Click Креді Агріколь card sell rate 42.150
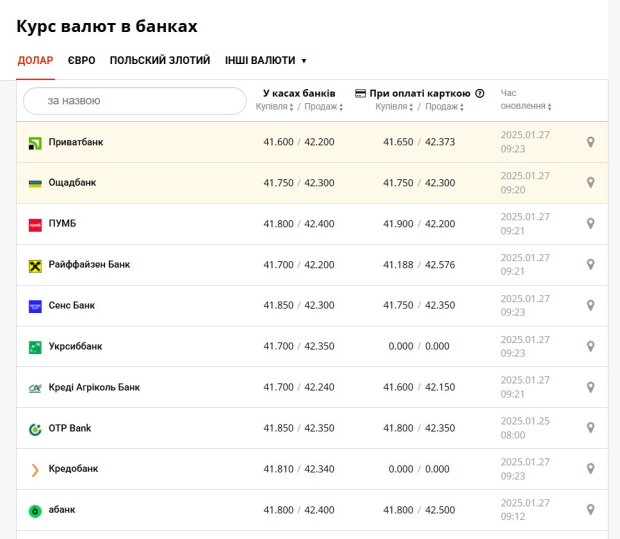Image resolution: width=620 pixels, height=539 pixels. (x=440, y=387)
